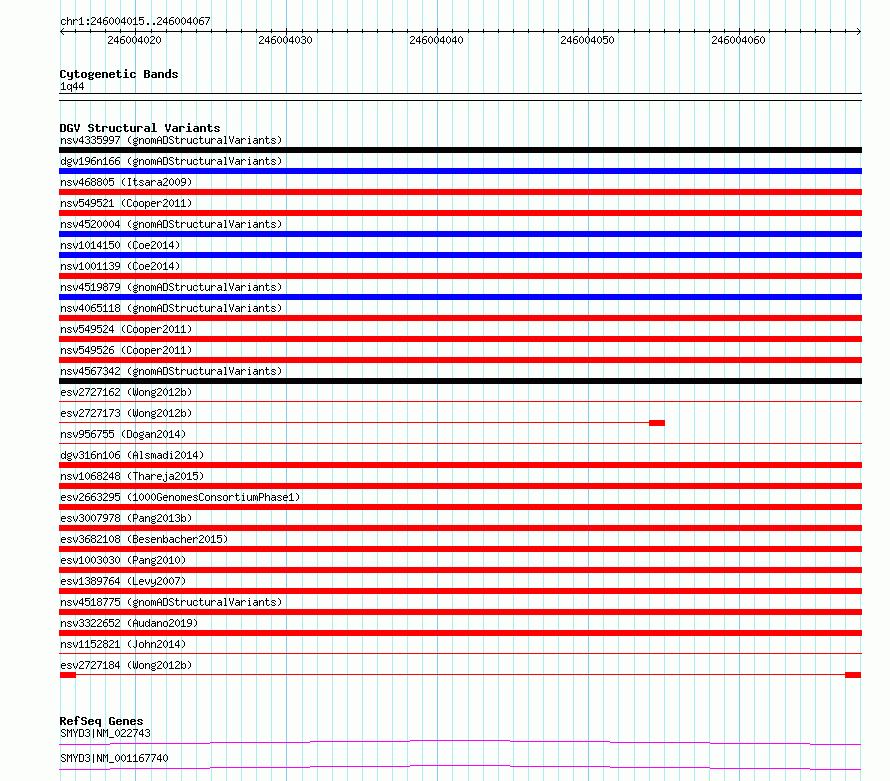Screen dimensions: 890x781
Task: Select the magenta SMYD3|NM_001167740 gene track
Action: click(460, 767)
